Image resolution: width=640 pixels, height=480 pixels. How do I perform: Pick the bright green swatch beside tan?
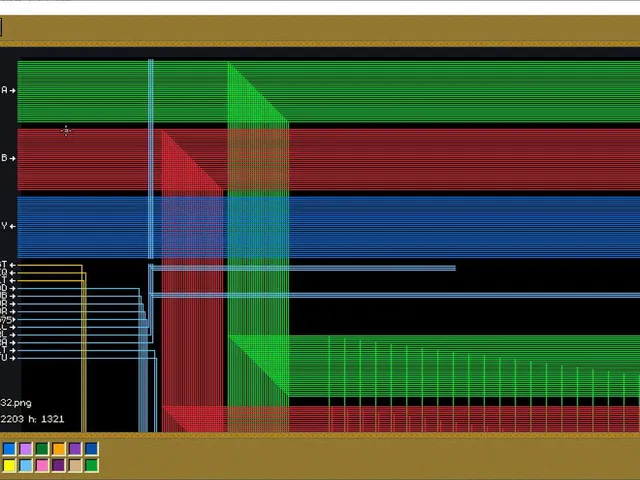(x=91, y=465)
